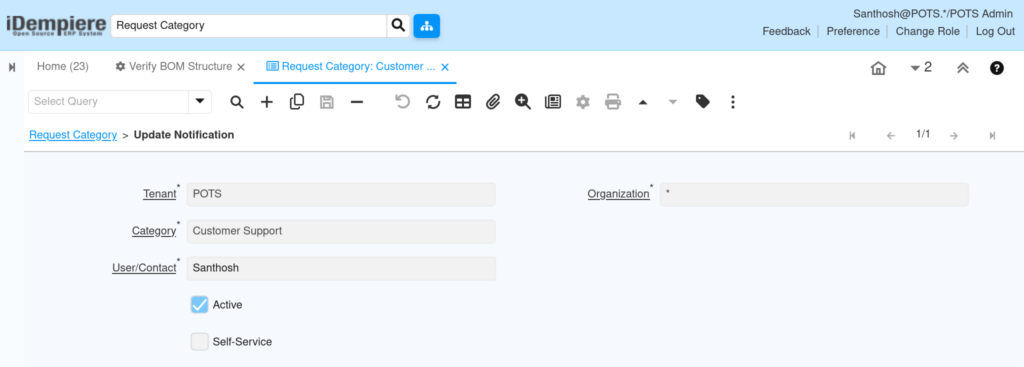Close the Request Category tab
The height and width of the screenshot is (367, 1024).
click(x=445, y=67)
